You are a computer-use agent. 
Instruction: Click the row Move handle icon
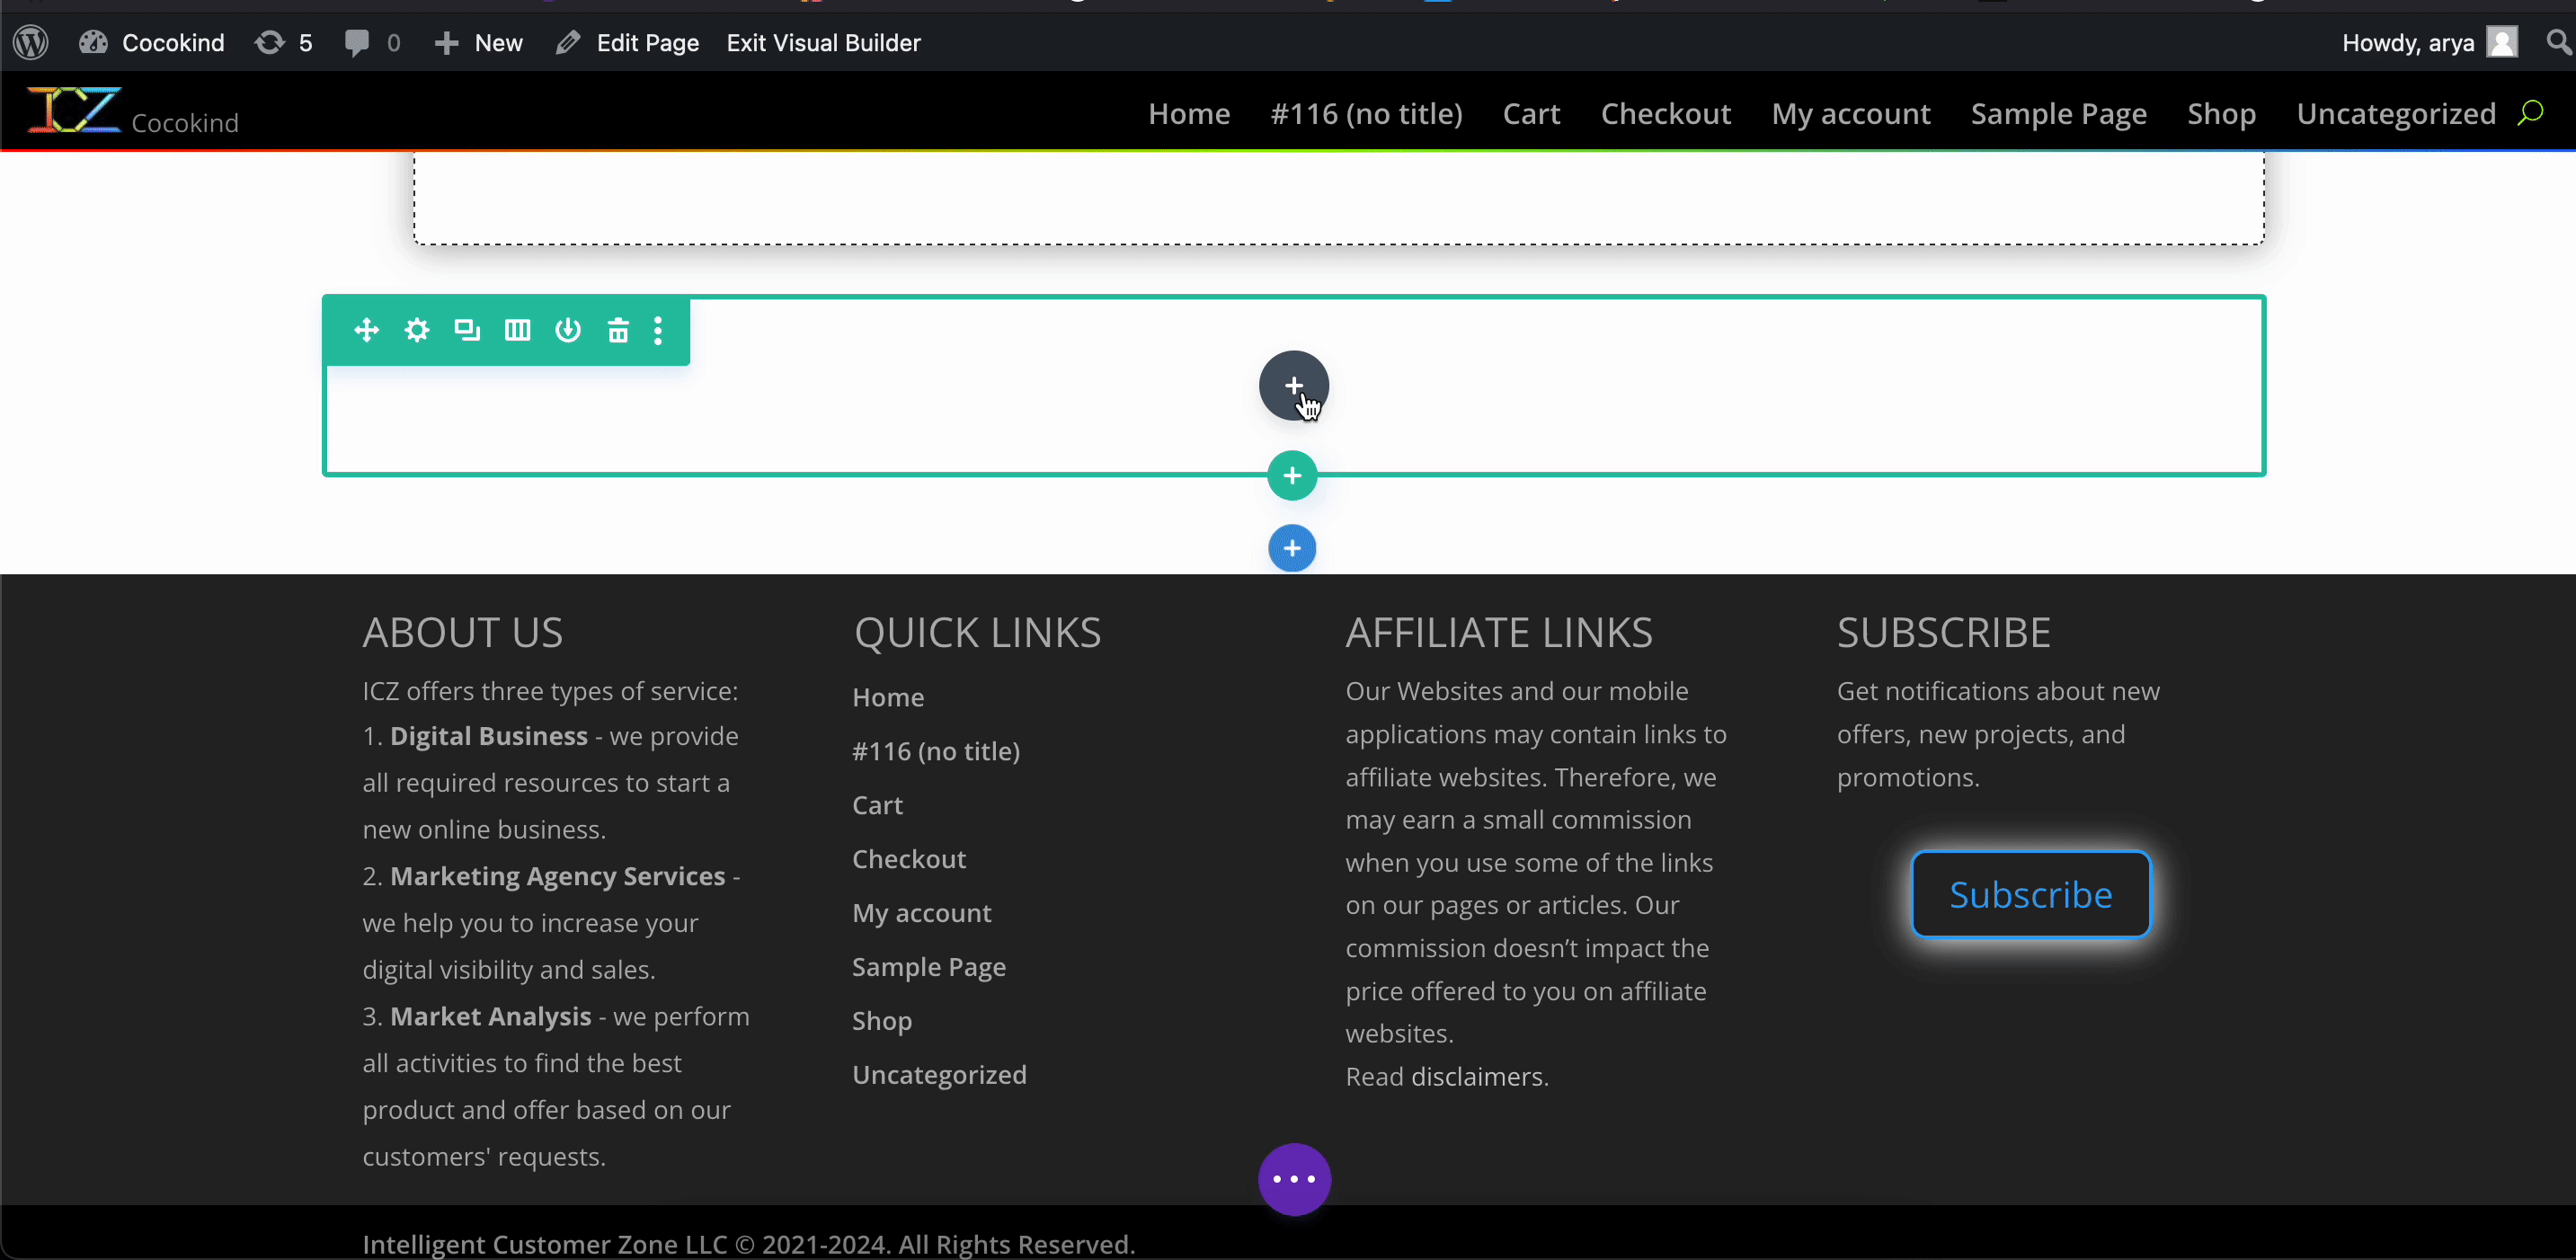click(366, 330)
